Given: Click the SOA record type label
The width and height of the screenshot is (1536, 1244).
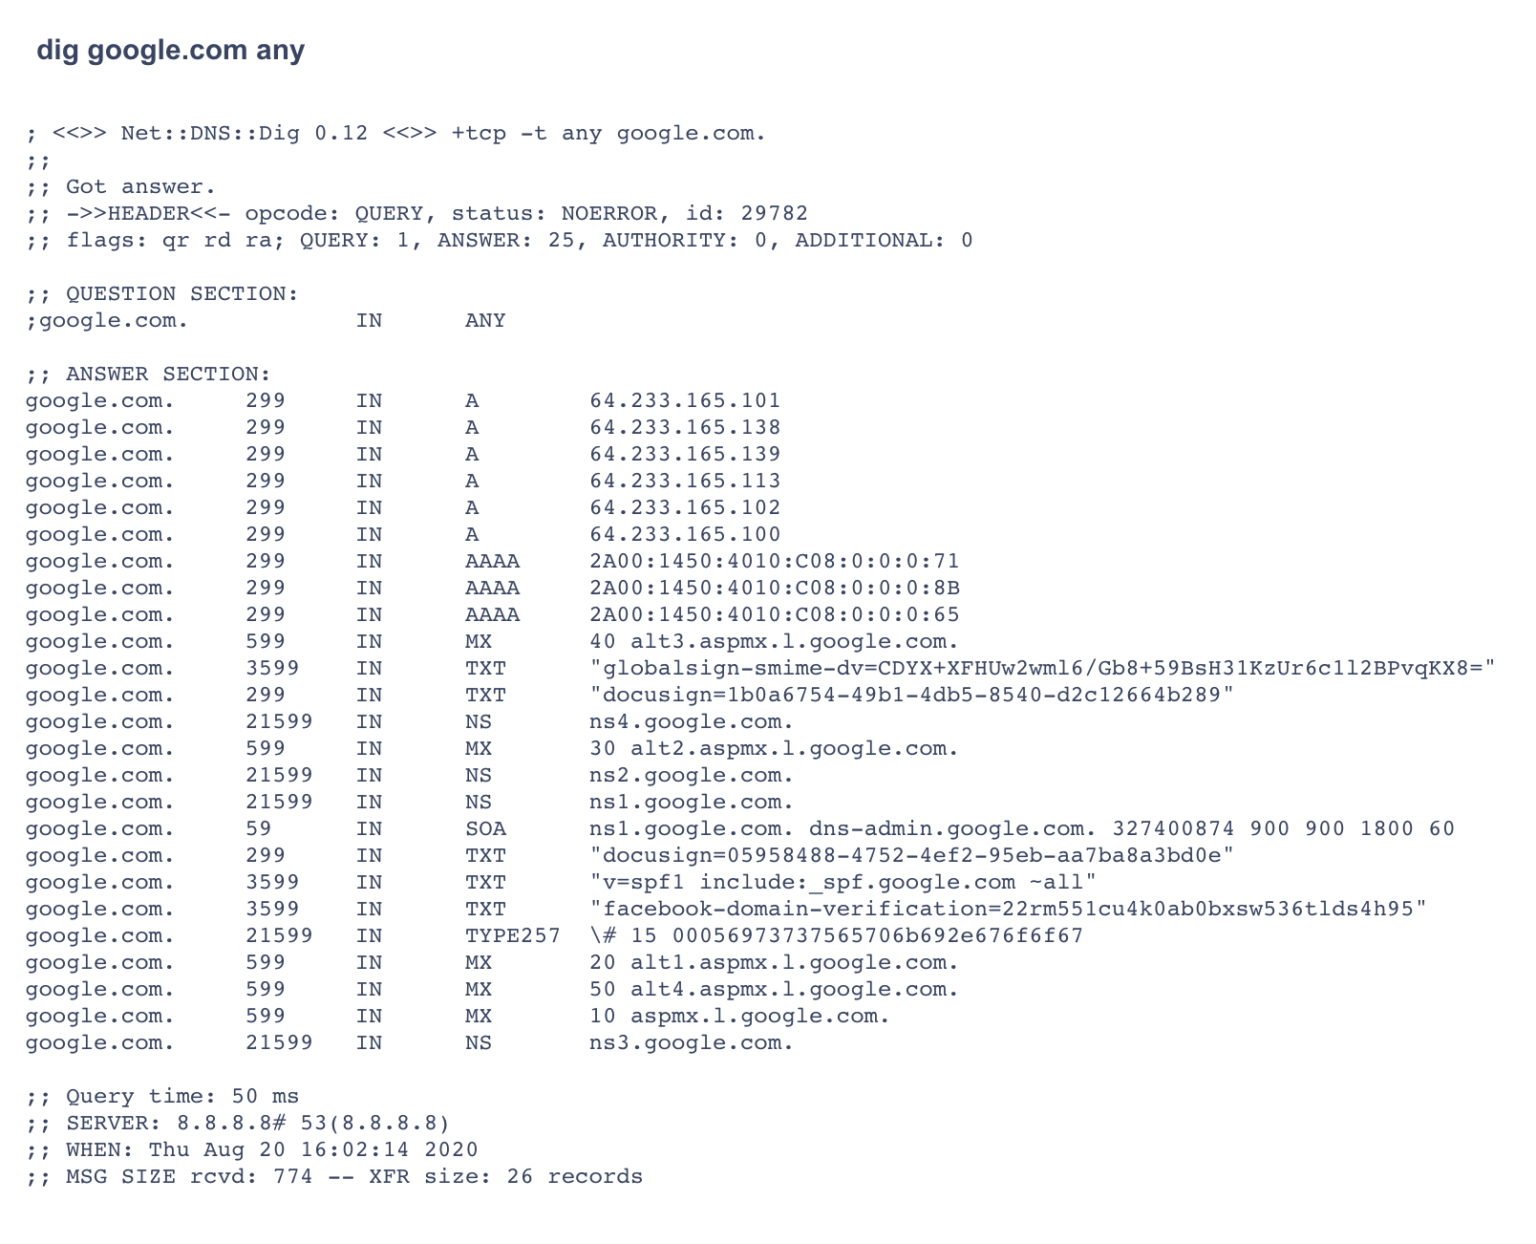Looking at the screenshot, I should pyautogui.click(x=485, y=829).
